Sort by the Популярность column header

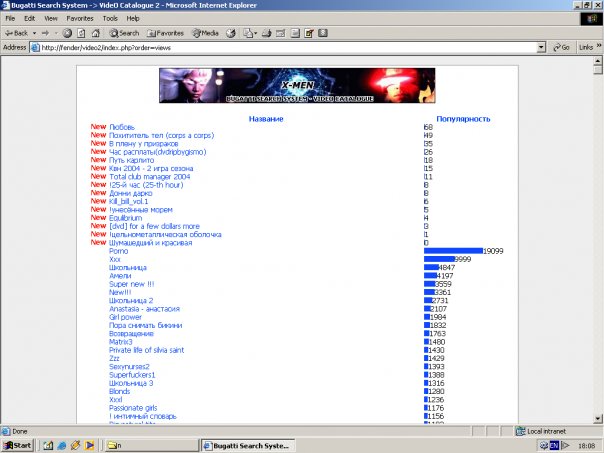pyautogui.click(x=463, y=119)
